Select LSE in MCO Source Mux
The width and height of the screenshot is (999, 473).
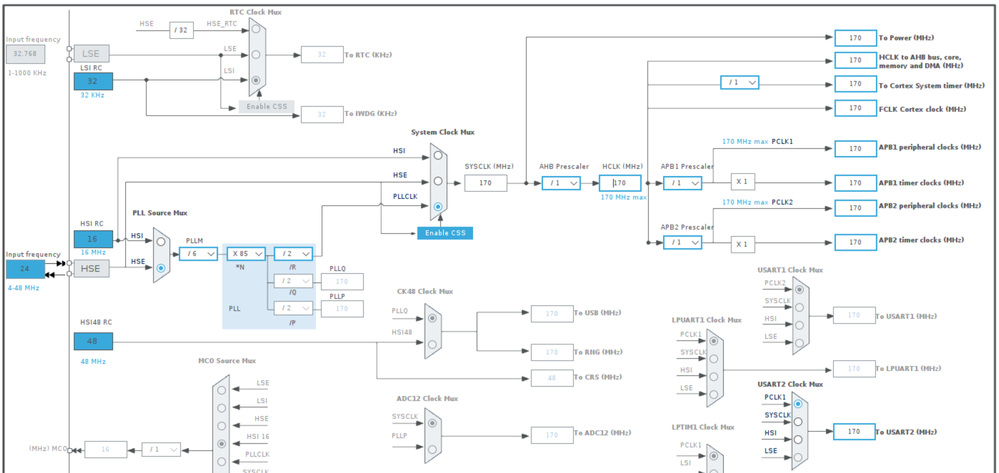coord(221,389)
